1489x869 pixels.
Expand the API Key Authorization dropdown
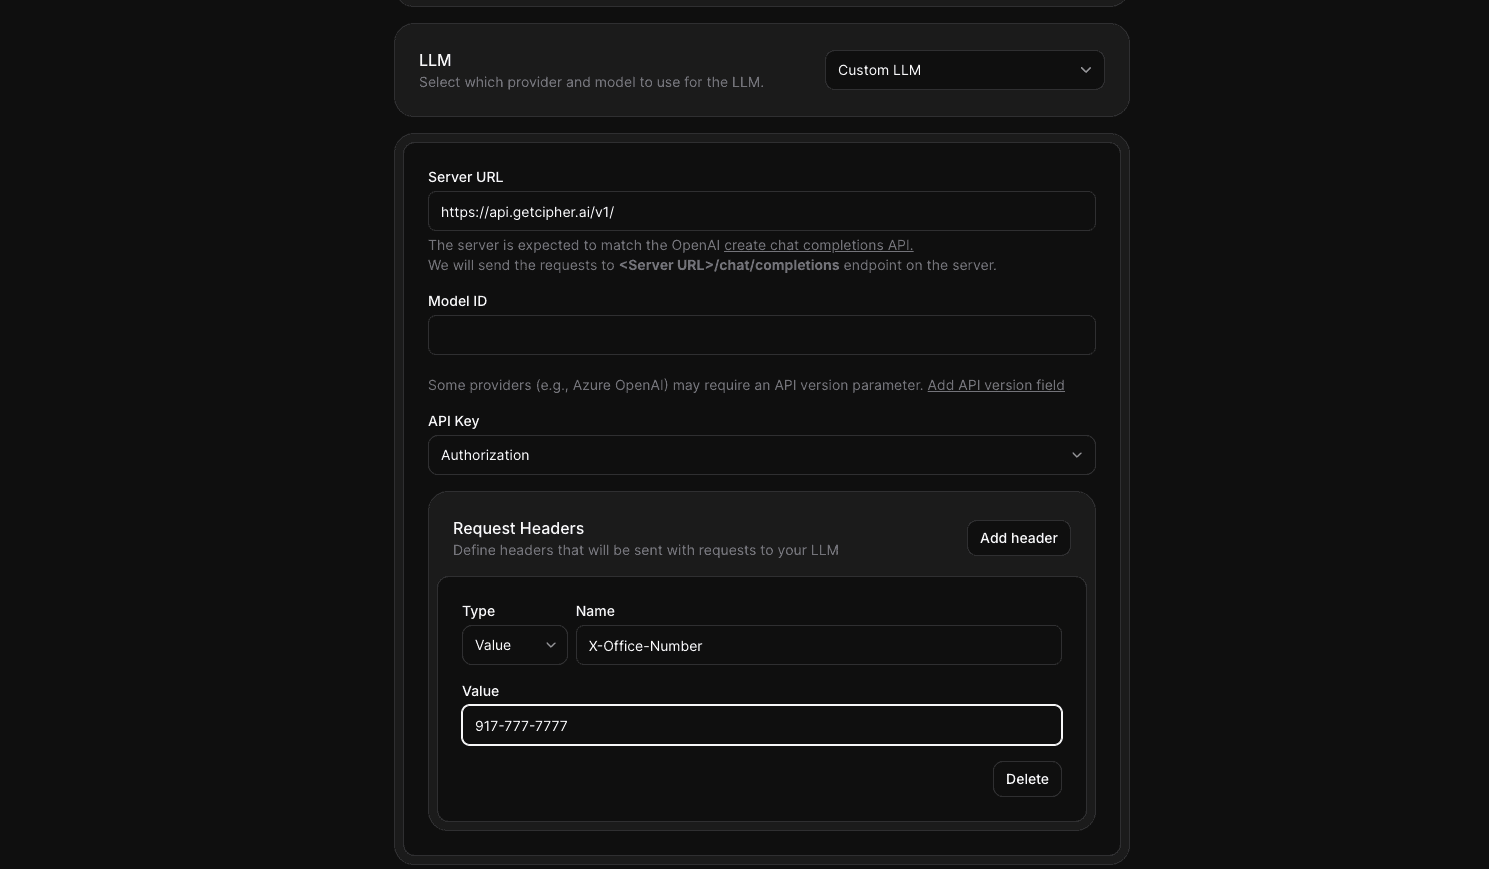[x=761, y=455]
